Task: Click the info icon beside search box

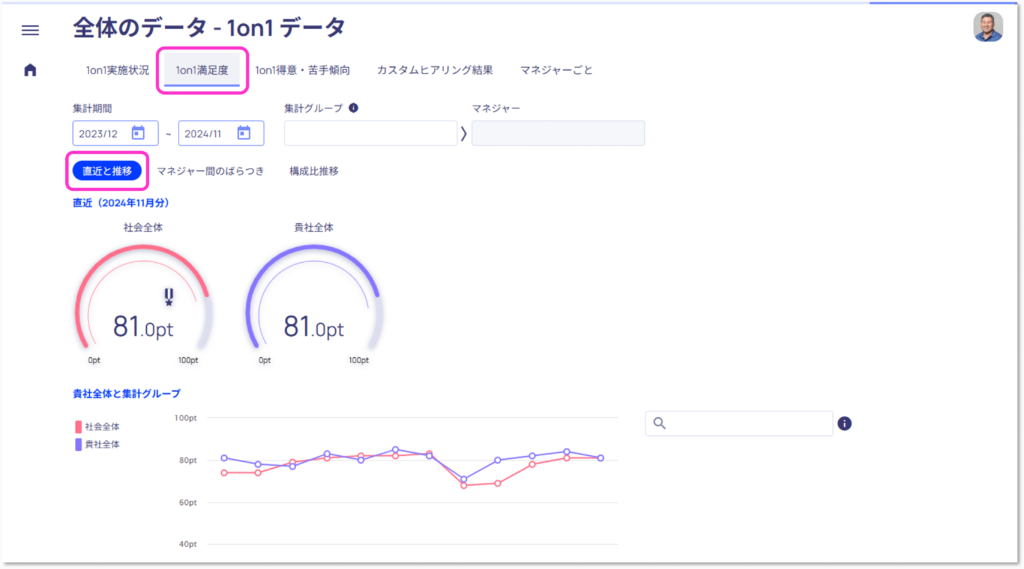Action: (844, 423)
